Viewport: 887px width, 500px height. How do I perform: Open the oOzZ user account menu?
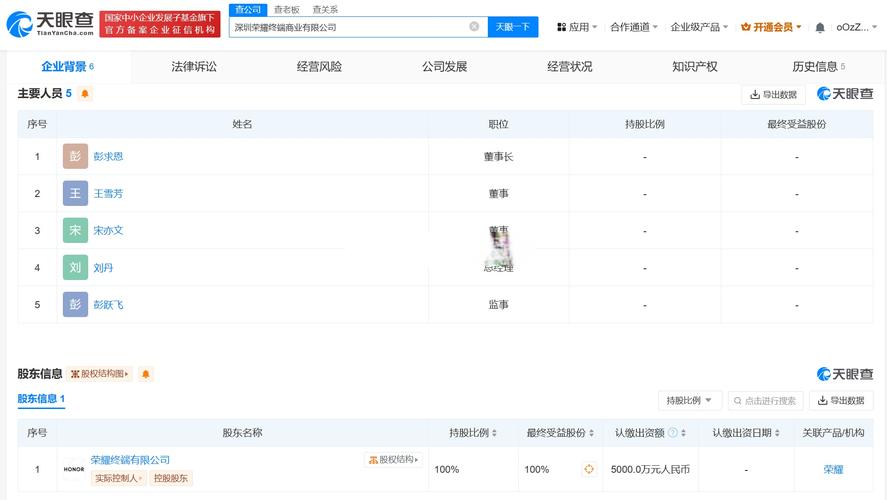coord(856,27)
